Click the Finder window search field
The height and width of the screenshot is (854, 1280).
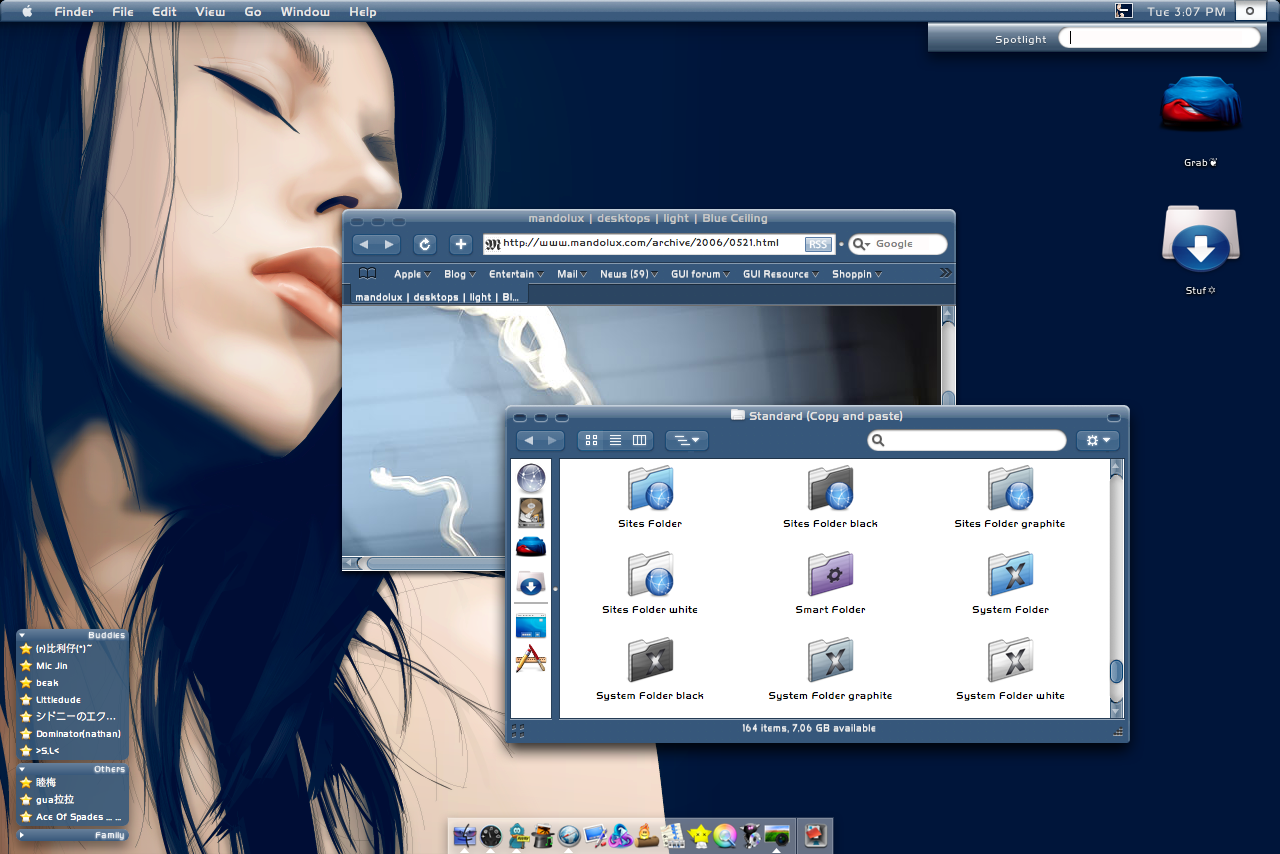click(x=967, y=440)
